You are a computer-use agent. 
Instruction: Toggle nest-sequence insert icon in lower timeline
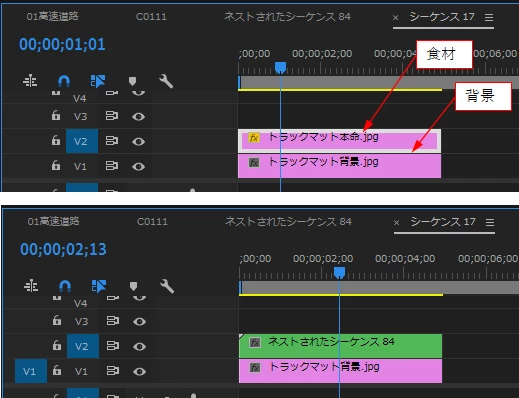(31, 286)
